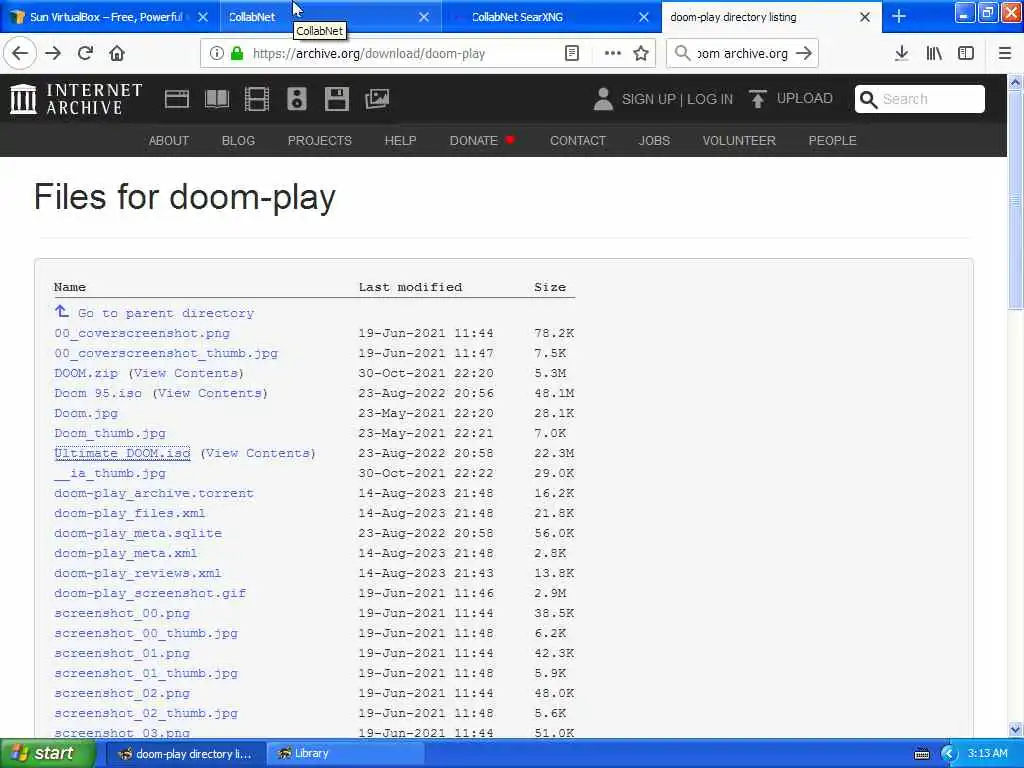This screenshot has width=1024, height=768.
Task: Select Library window in taskbar
Action: [345, 754]
